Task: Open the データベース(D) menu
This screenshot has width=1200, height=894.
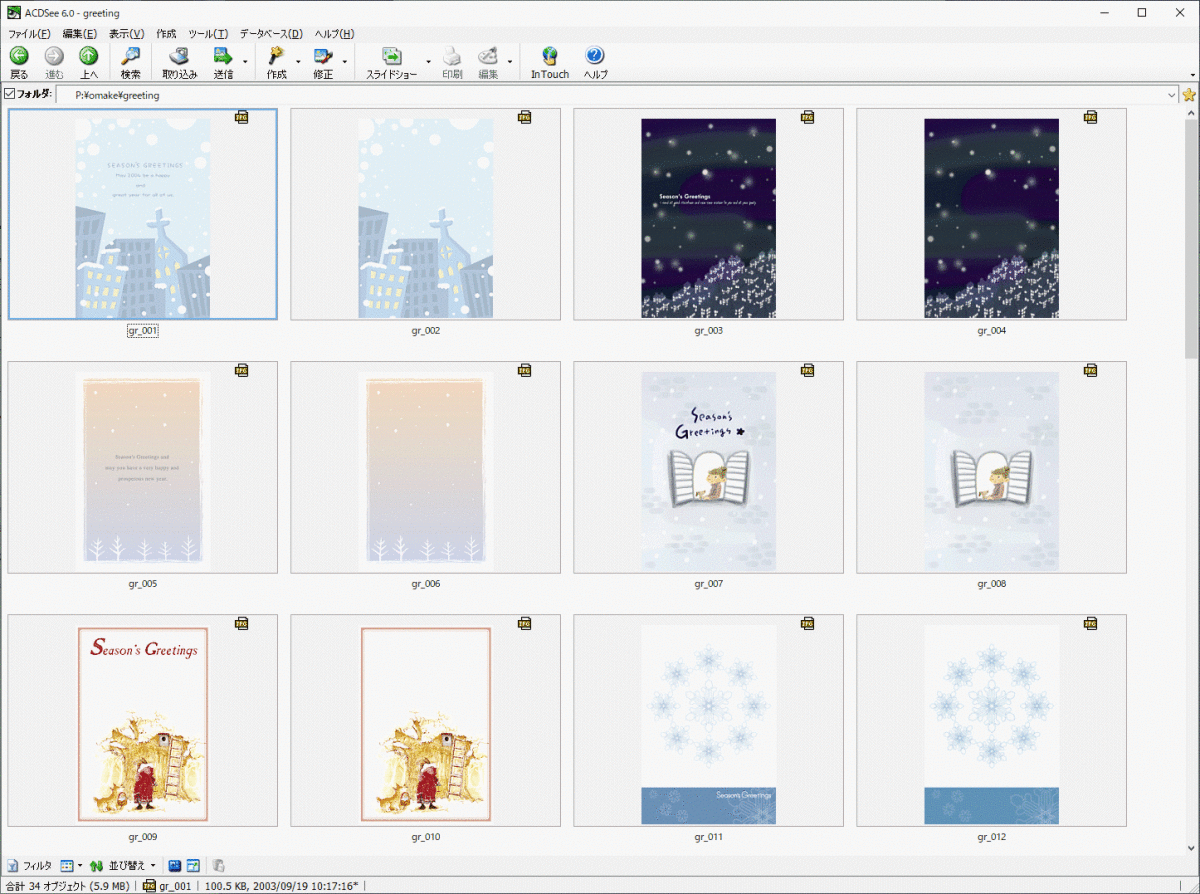Action: point(271,34)
